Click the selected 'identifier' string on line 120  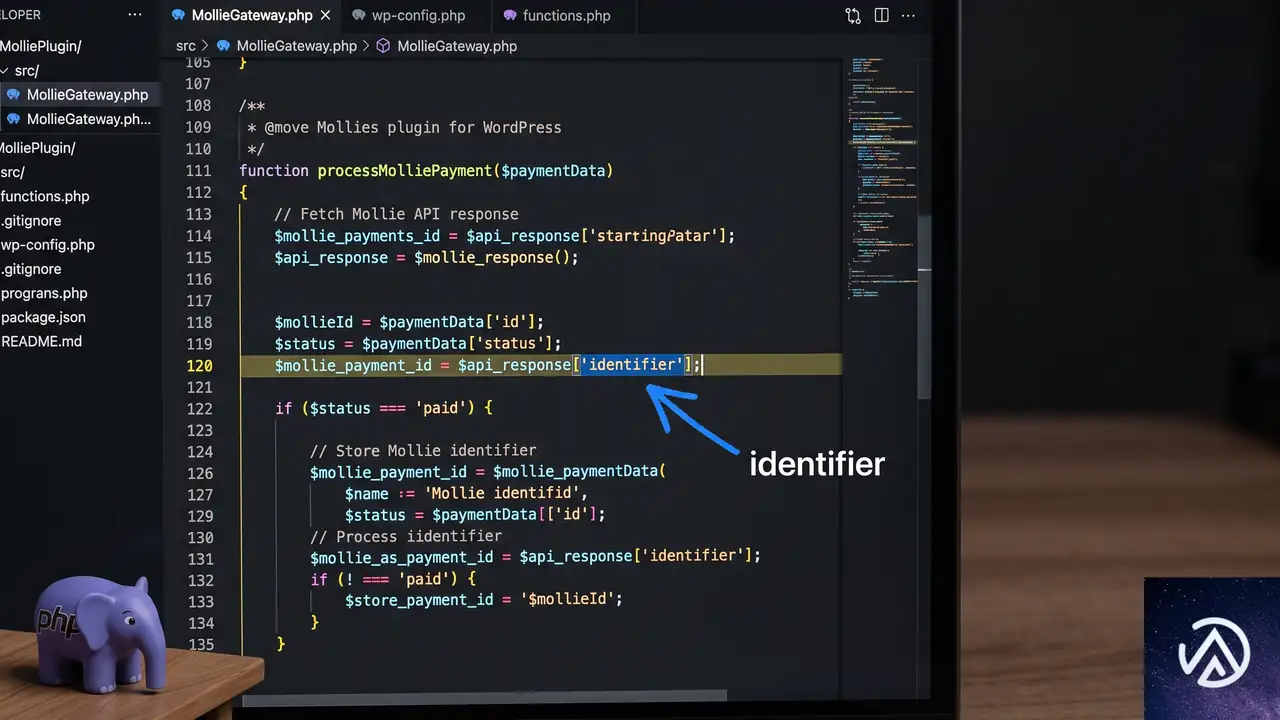coord(632,365)
